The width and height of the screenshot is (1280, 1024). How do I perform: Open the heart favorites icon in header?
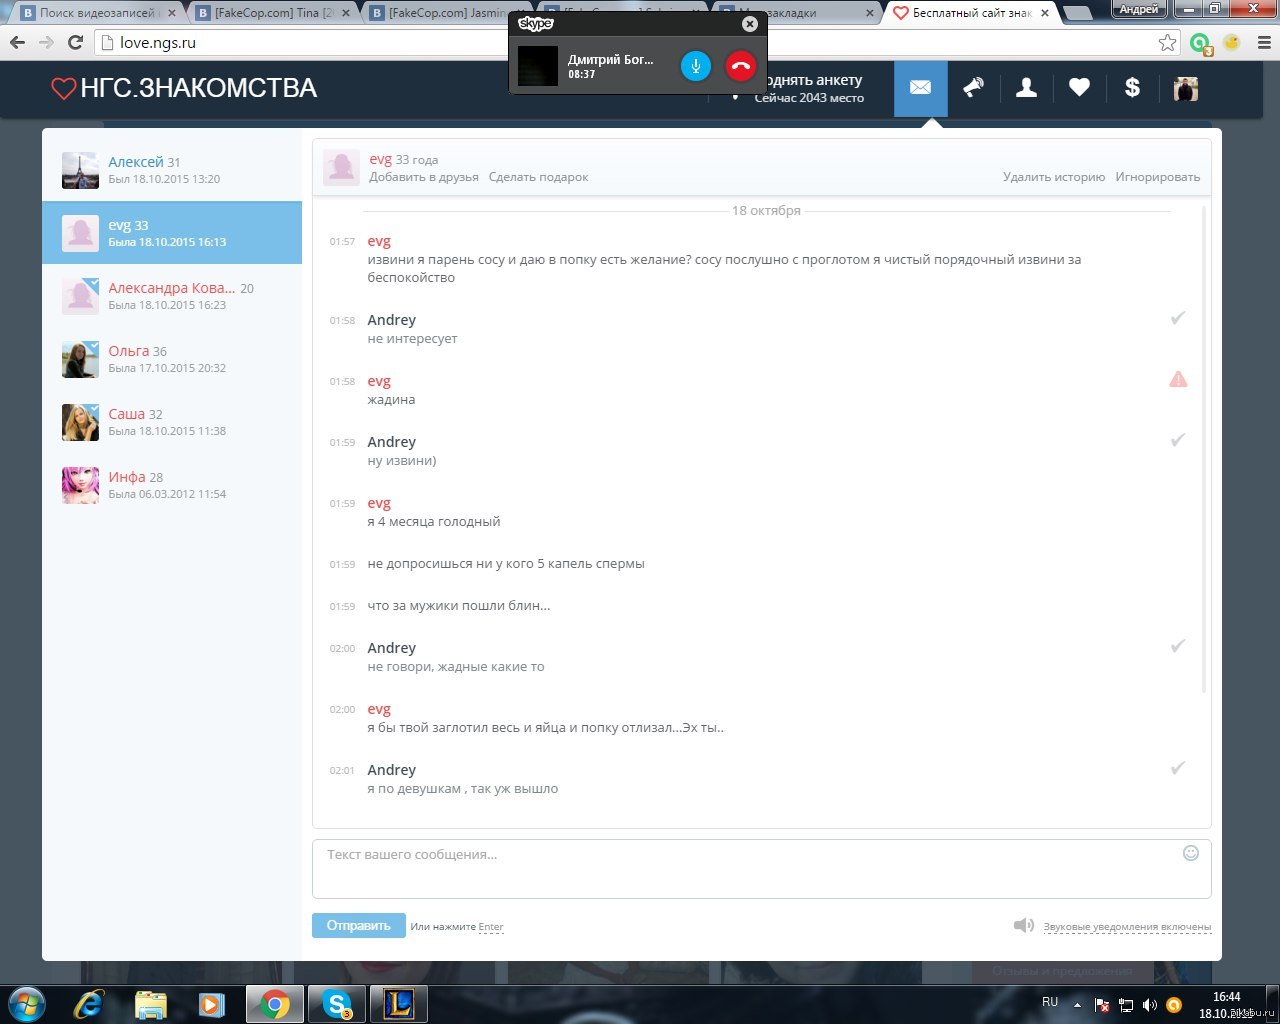click(1079, 88)
